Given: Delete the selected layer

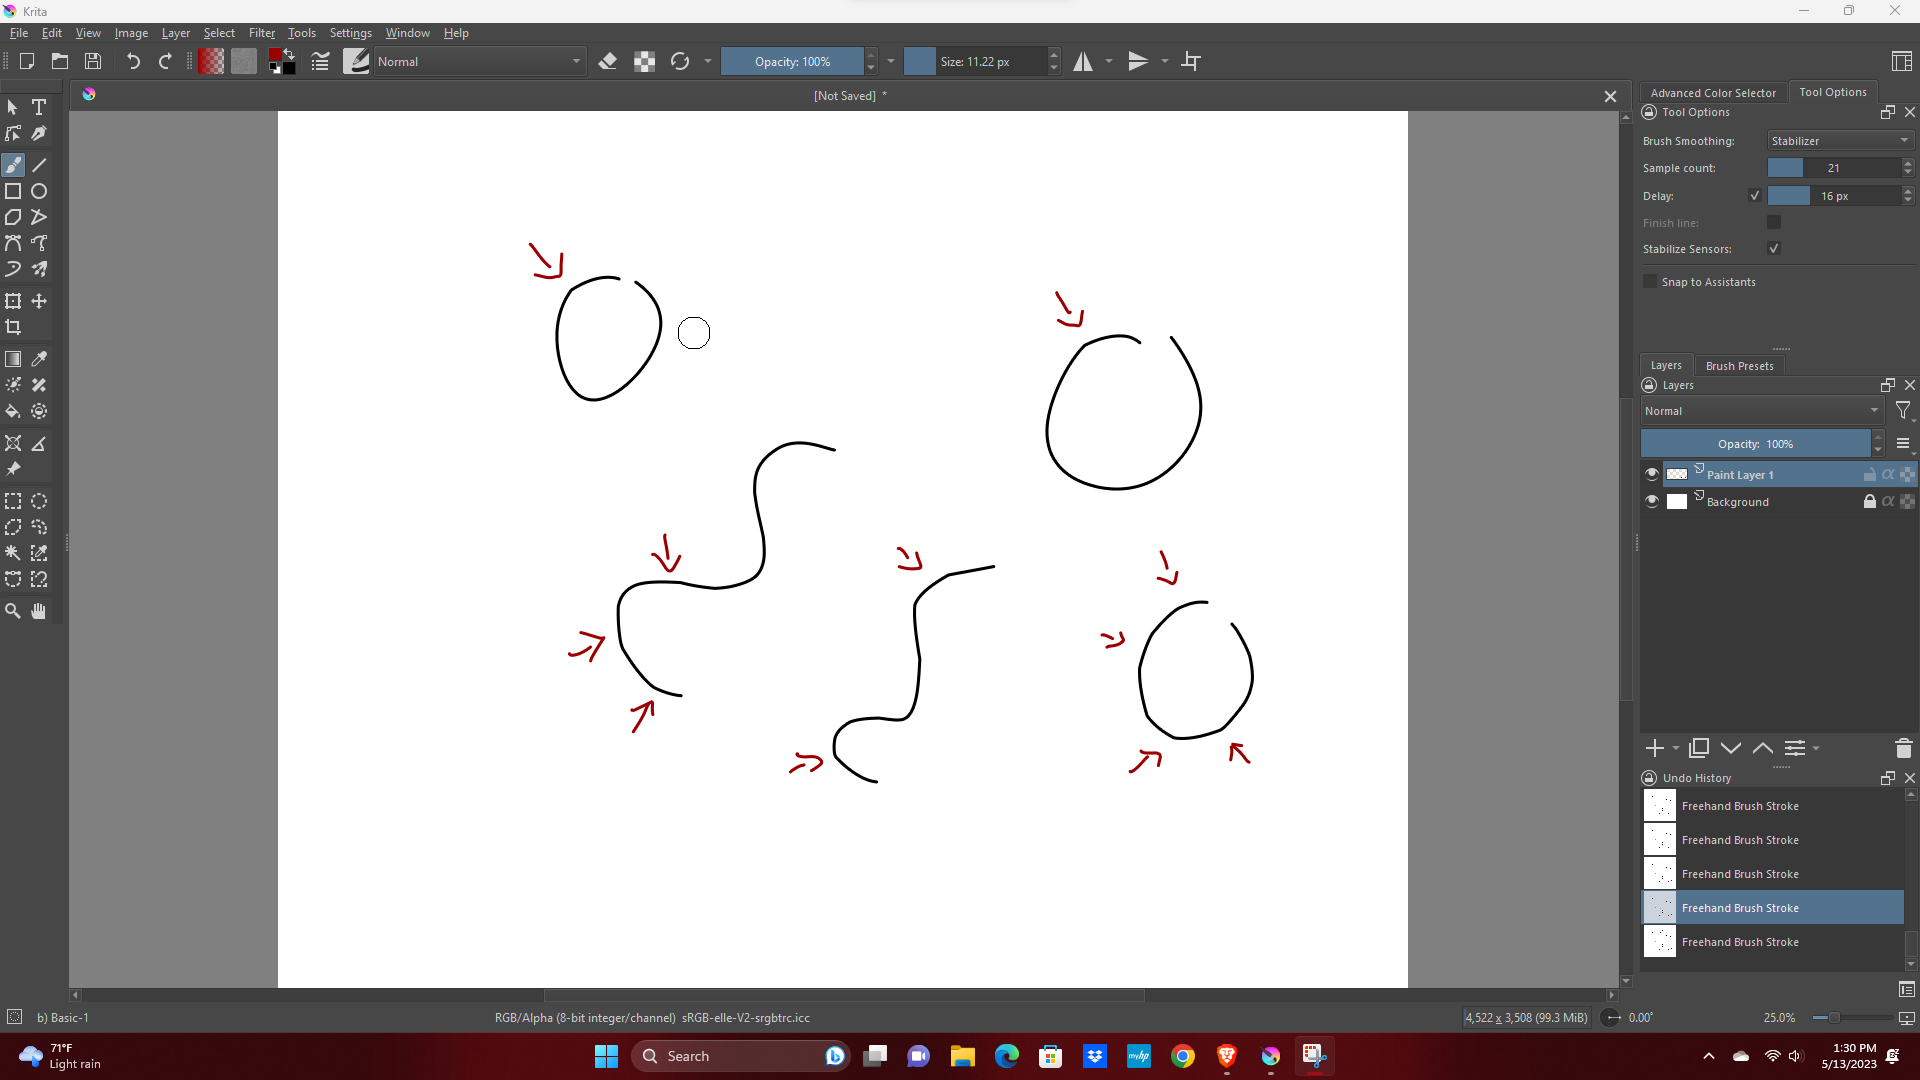Looking at the screenshot, I should tap(1903, 748).
